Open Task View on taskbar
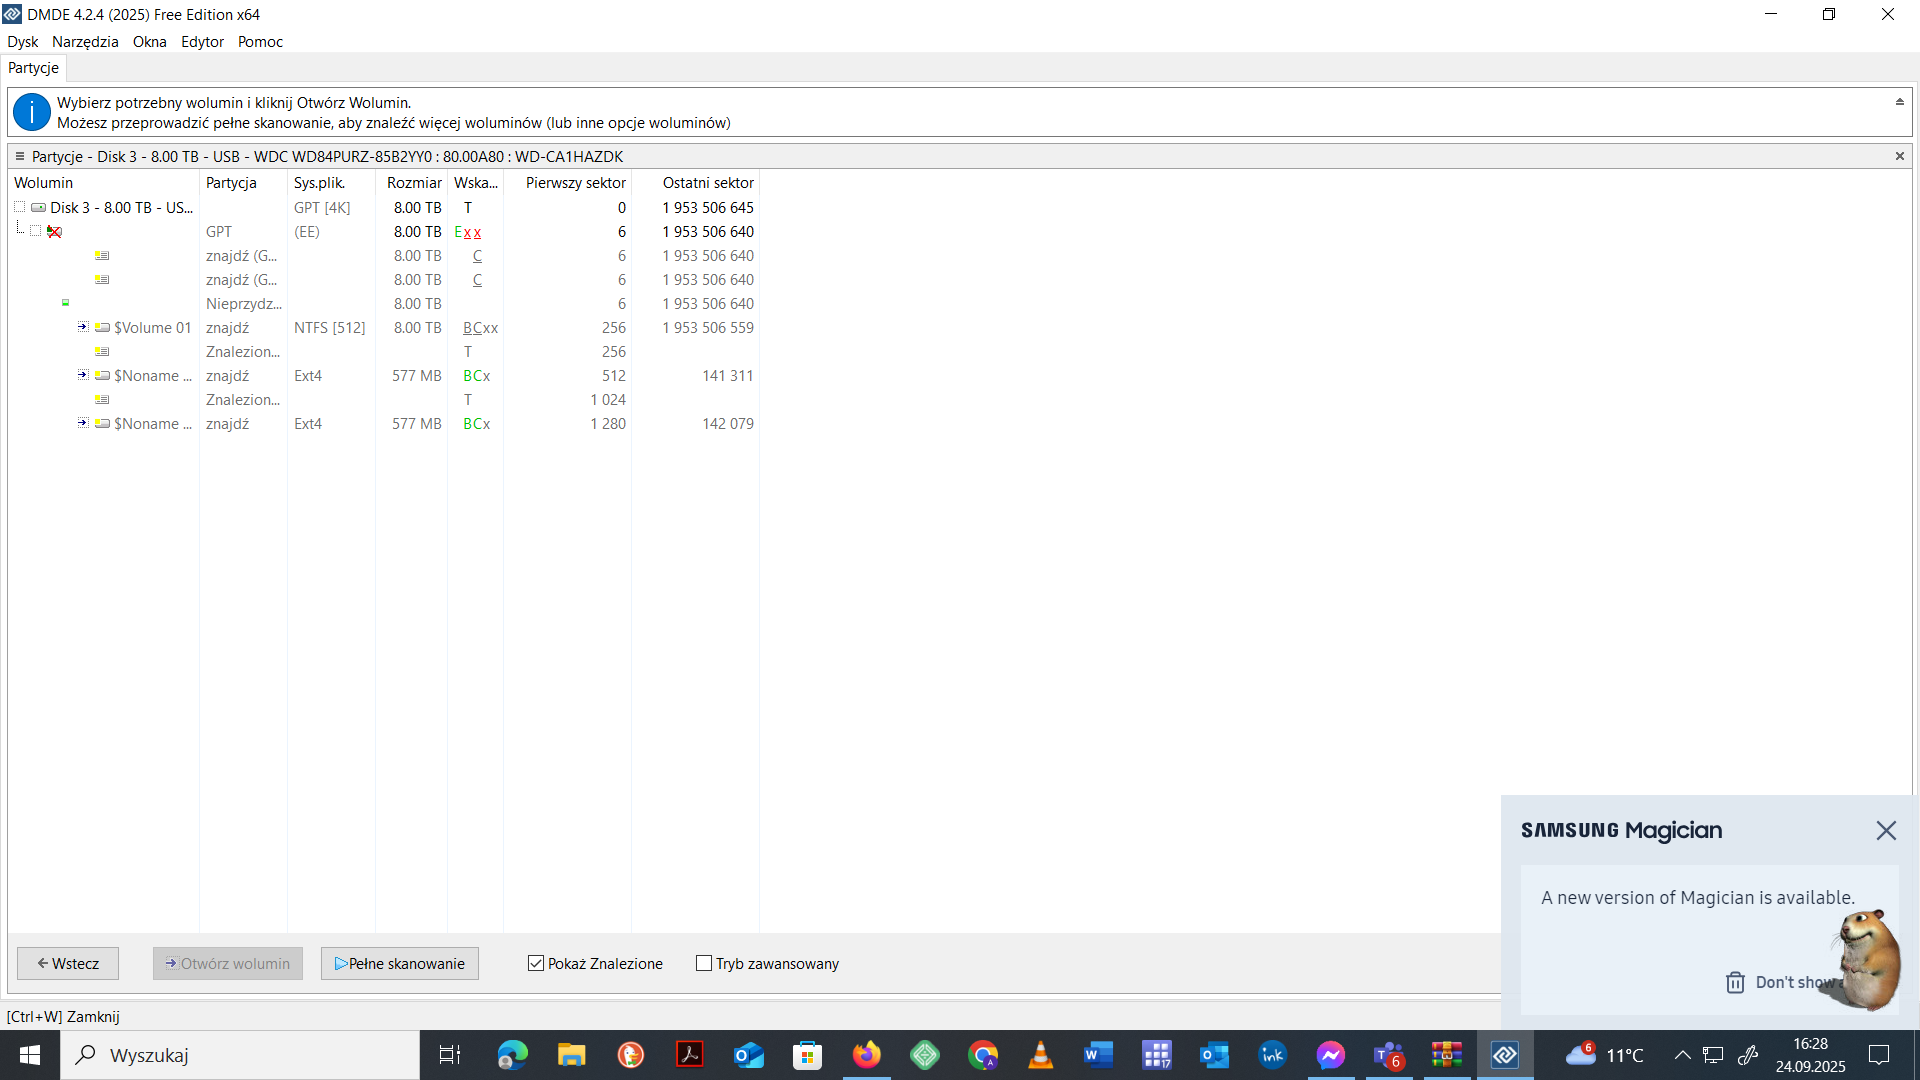Screen dimensions: 1920x1080 coord(450,1055)
